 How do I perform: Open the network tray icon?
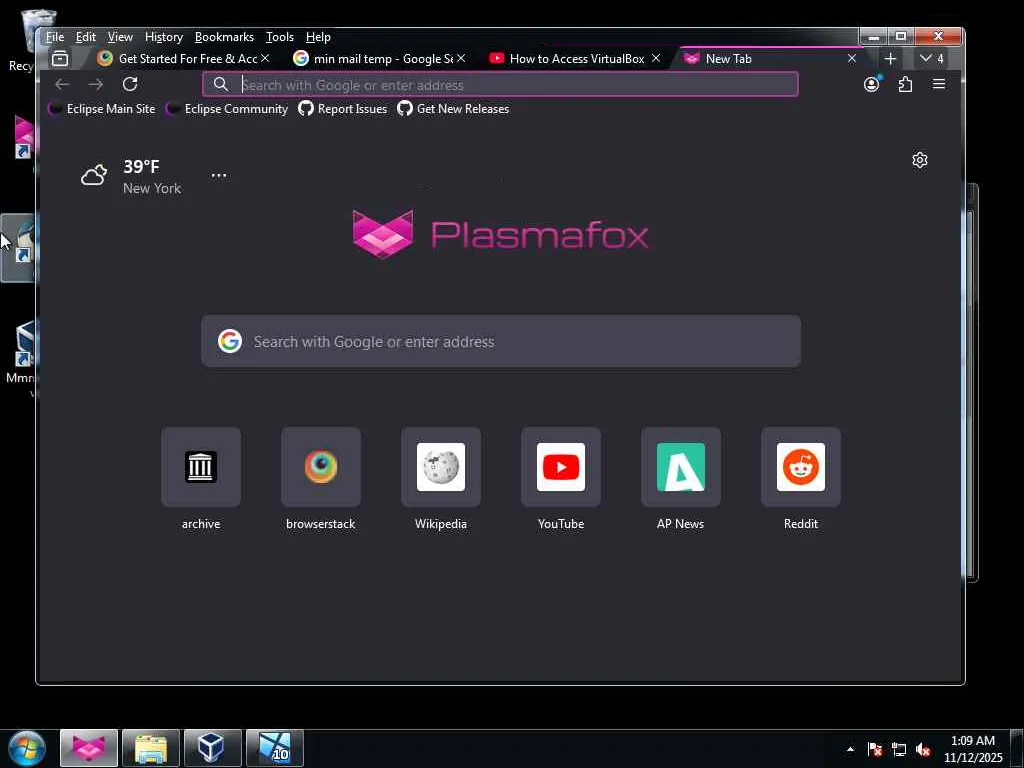899,749
